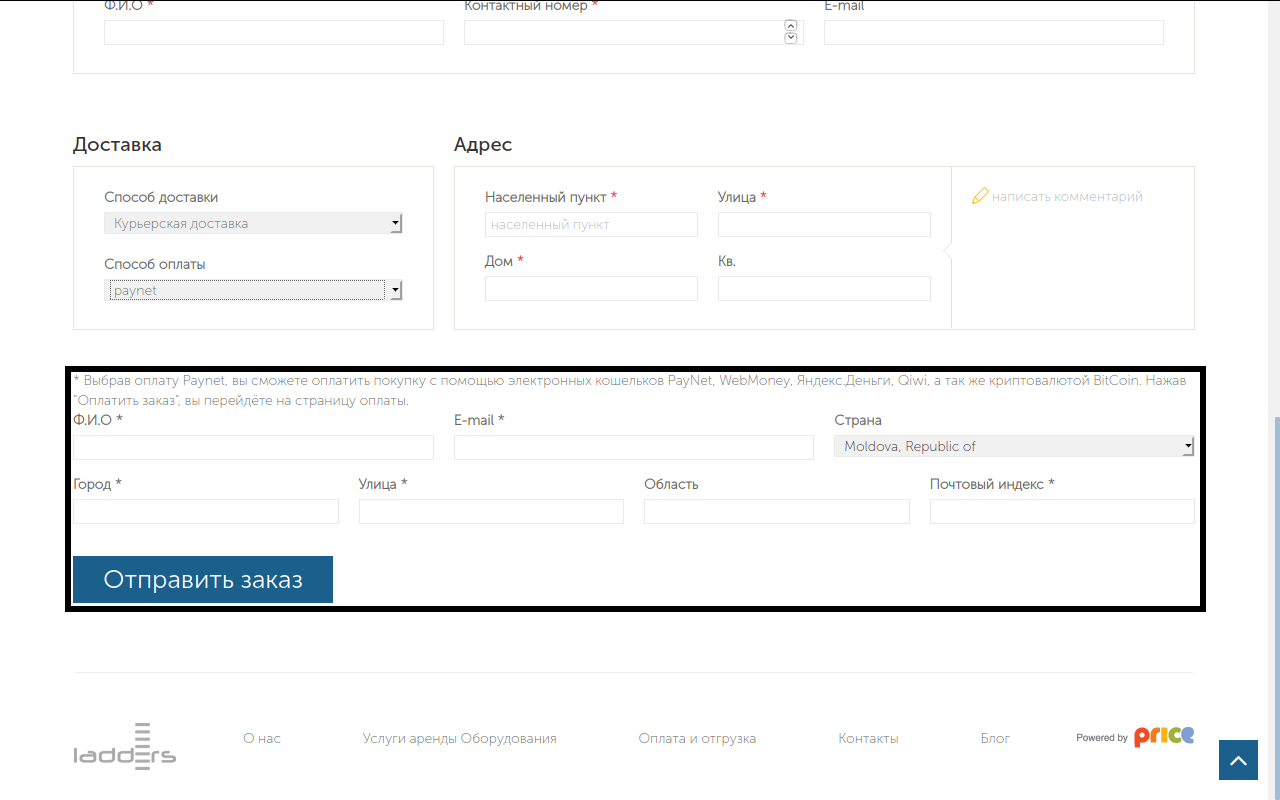The height and width of the screenshot is (800, 1280).
Task: Click the ladders logo in footer
Action: pos(125,746)
